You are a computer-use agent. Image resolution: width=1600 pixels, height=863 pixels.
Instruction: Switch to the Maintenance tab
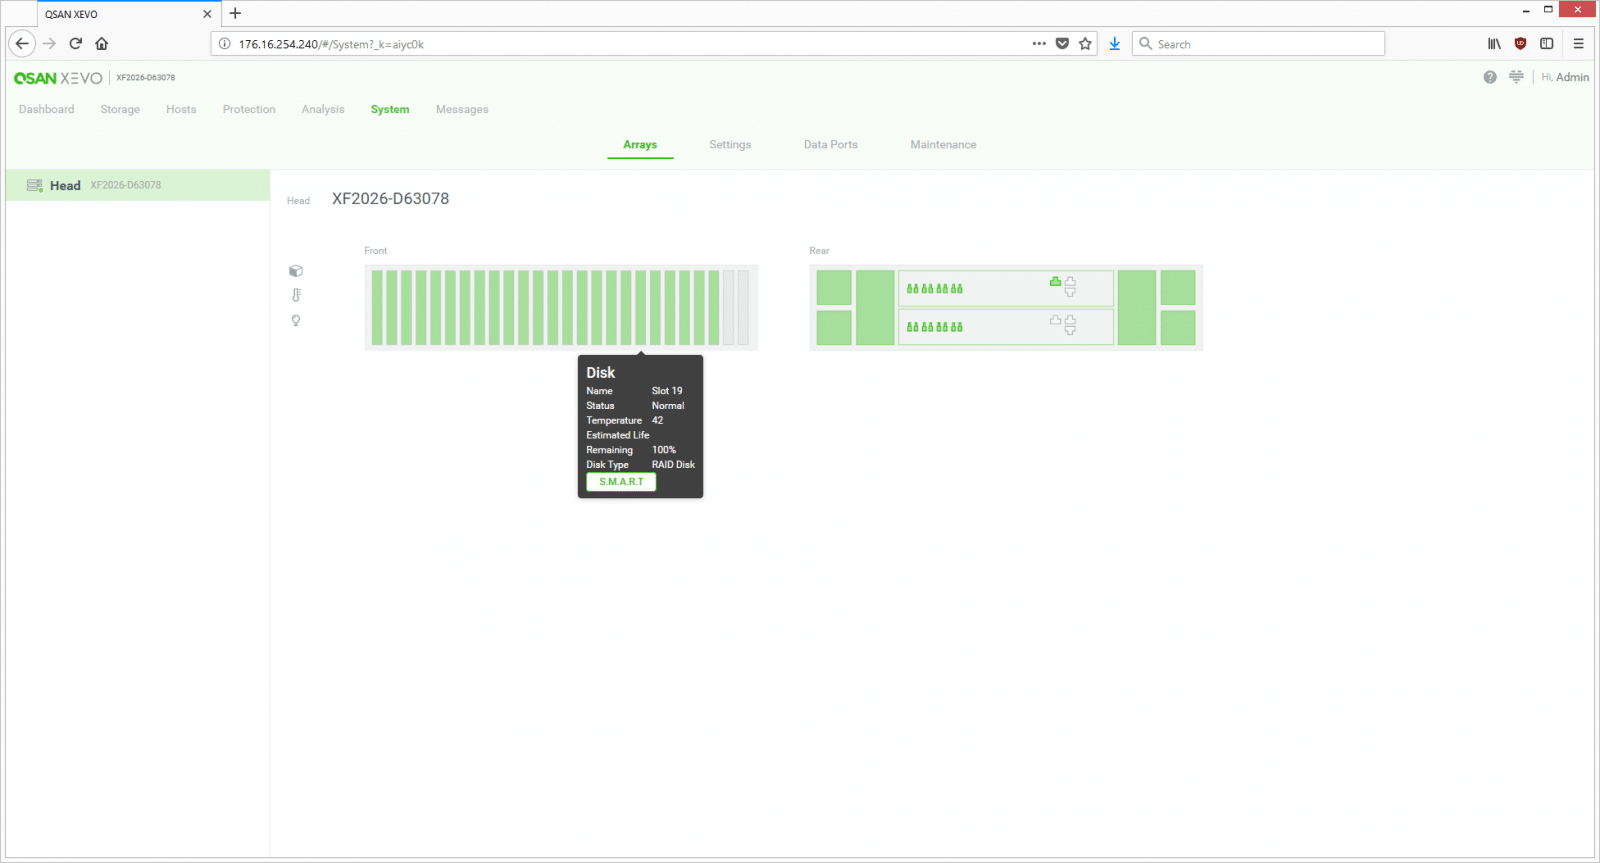(x=943, y=145)
